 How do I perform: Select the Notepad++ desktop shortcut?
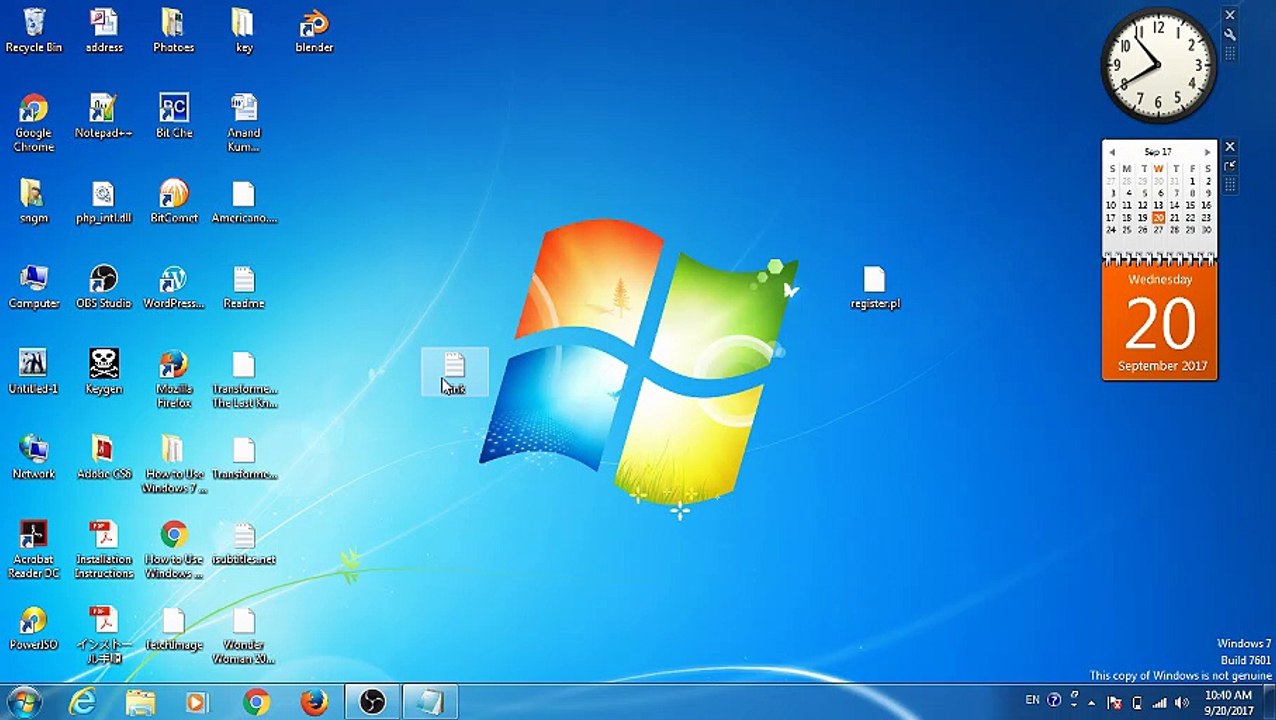[x=103, y=116]
